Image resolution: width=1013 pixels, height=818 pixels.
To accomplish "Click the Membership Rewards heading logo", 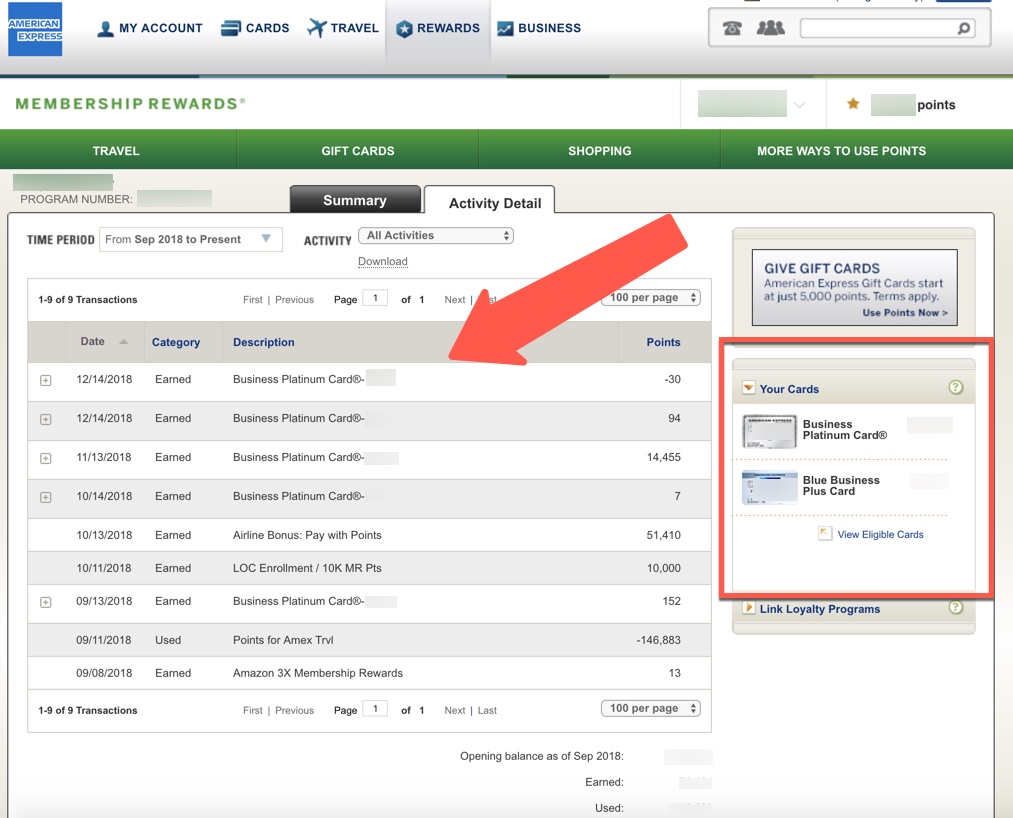I will [130, 103].
